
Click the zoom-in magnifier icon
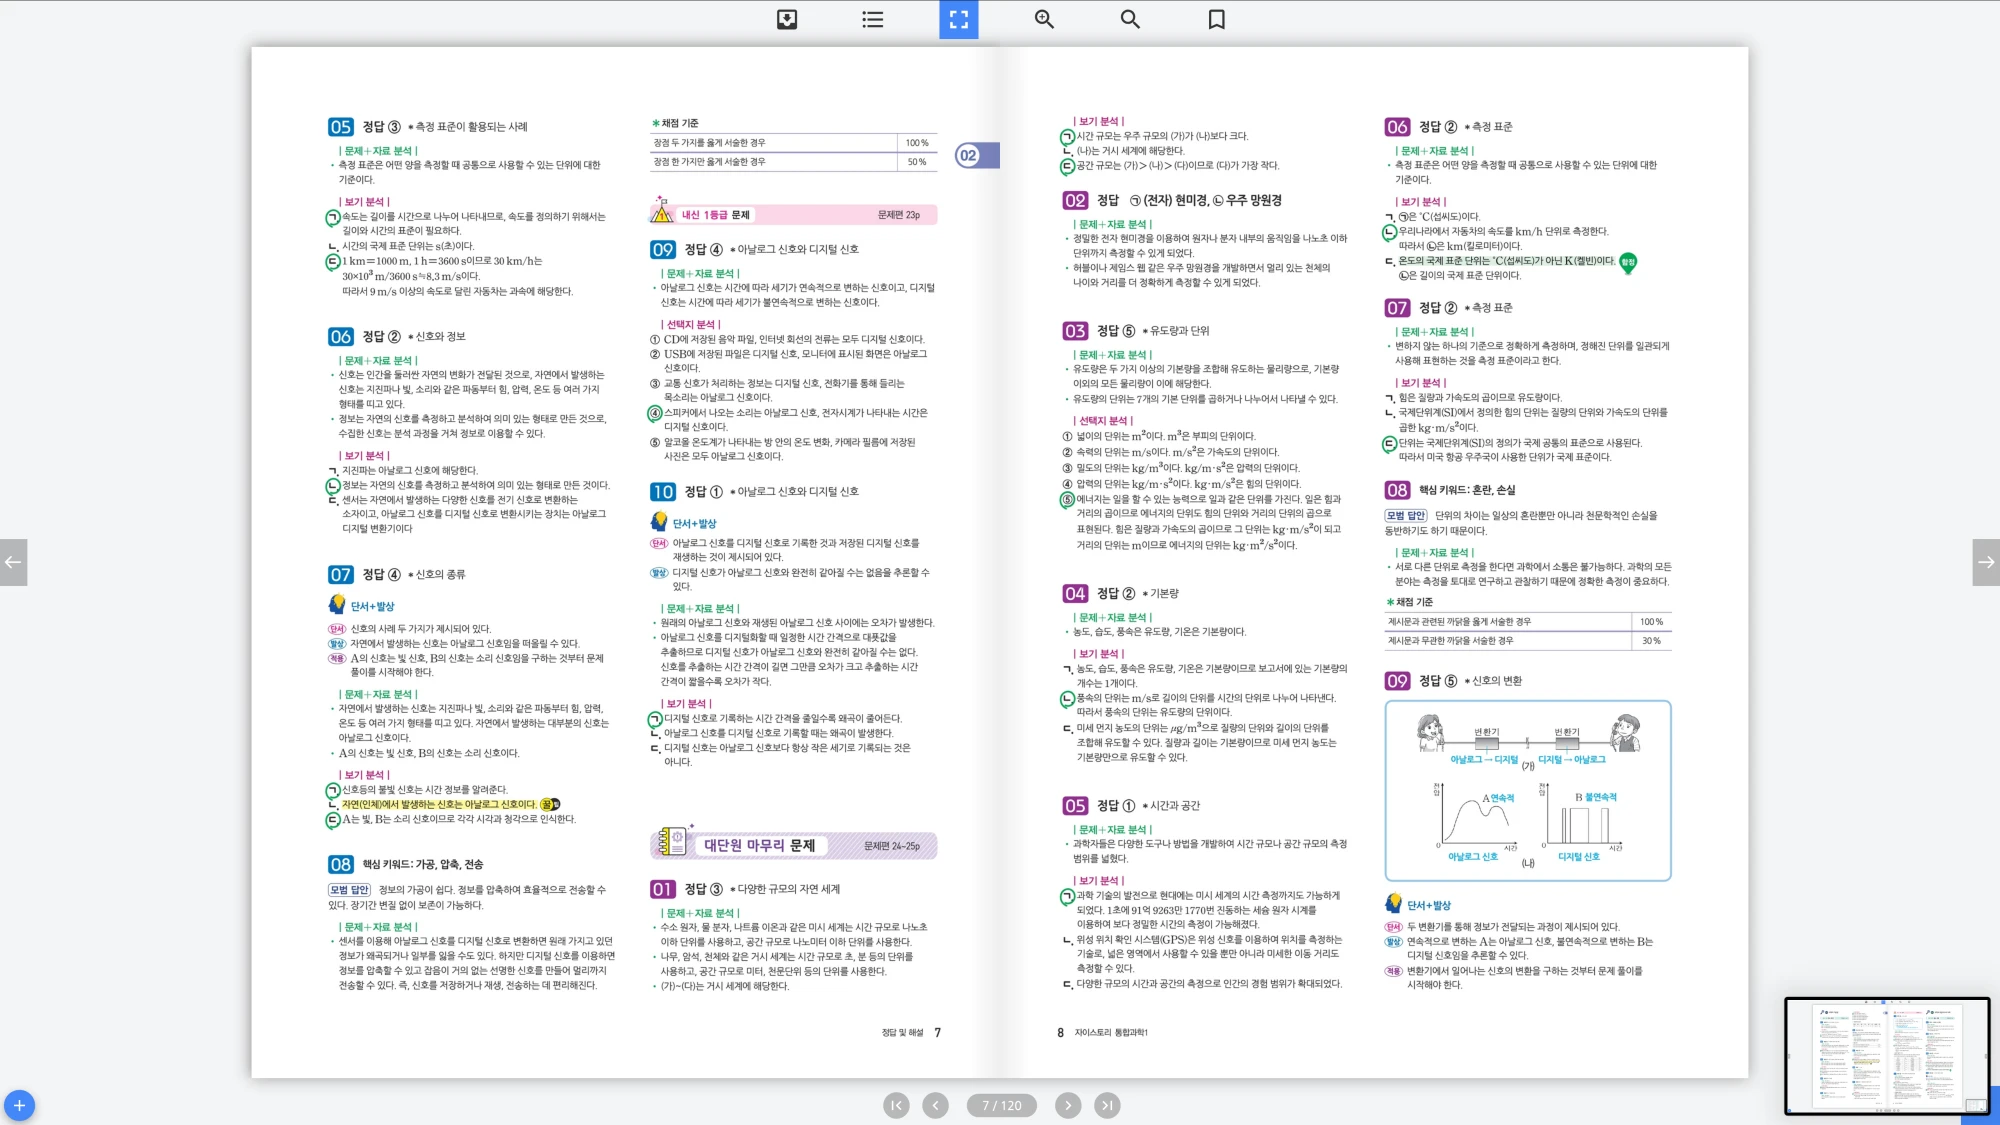(x=1044, y=19)
